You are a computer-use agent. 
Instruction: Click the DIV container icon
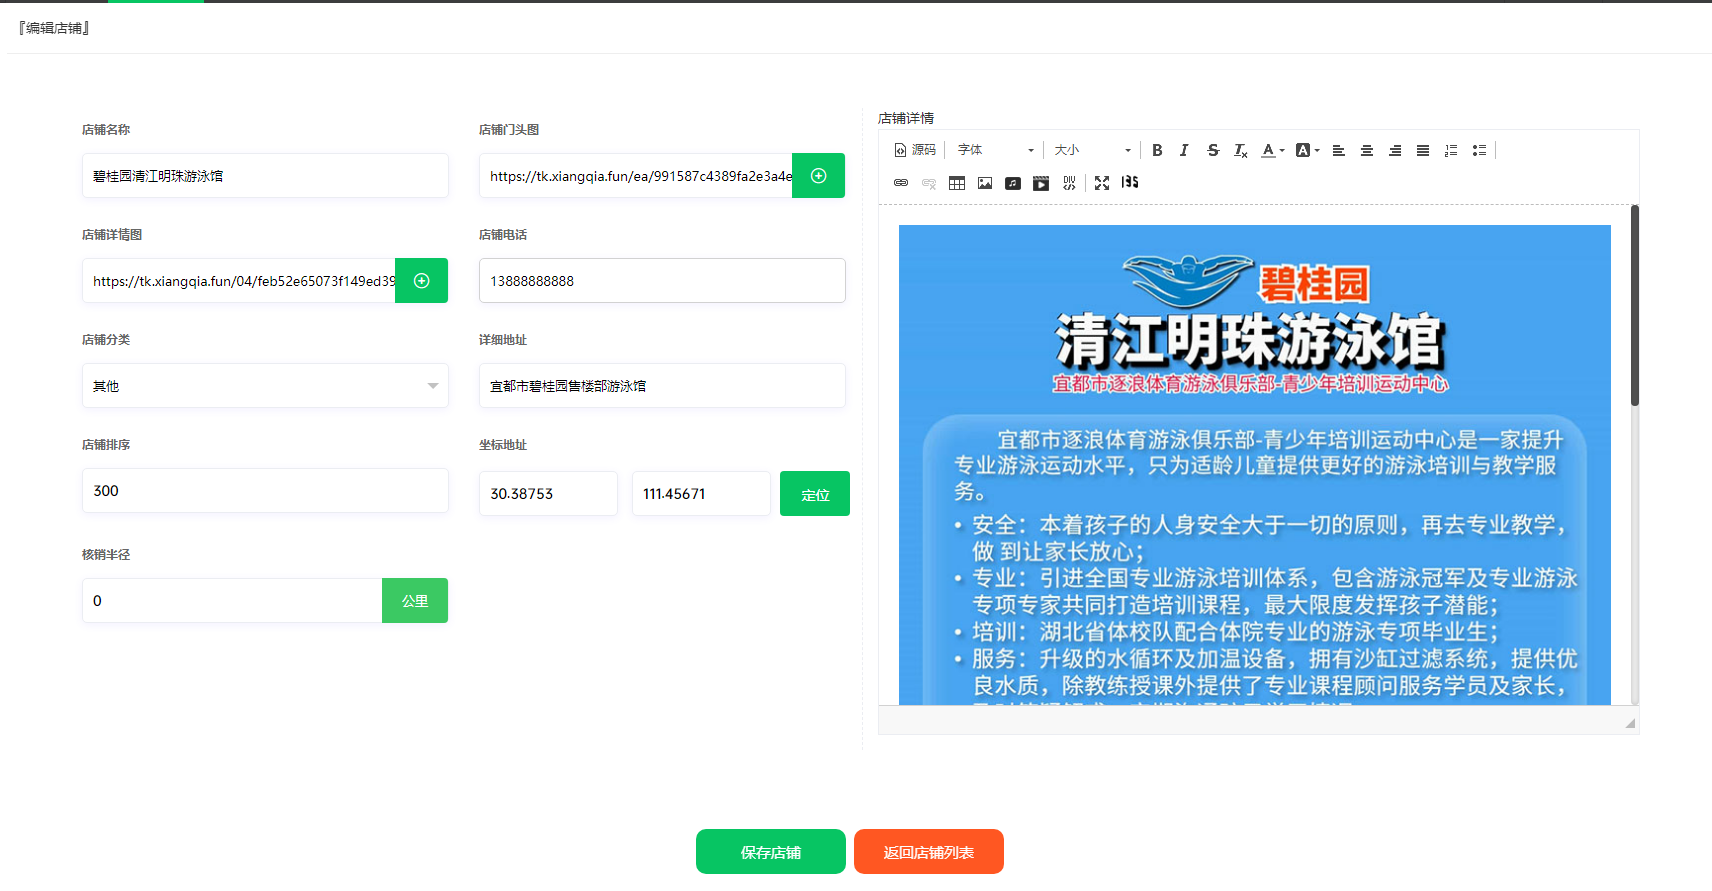pyautogui.click(x=1069, y=183)
